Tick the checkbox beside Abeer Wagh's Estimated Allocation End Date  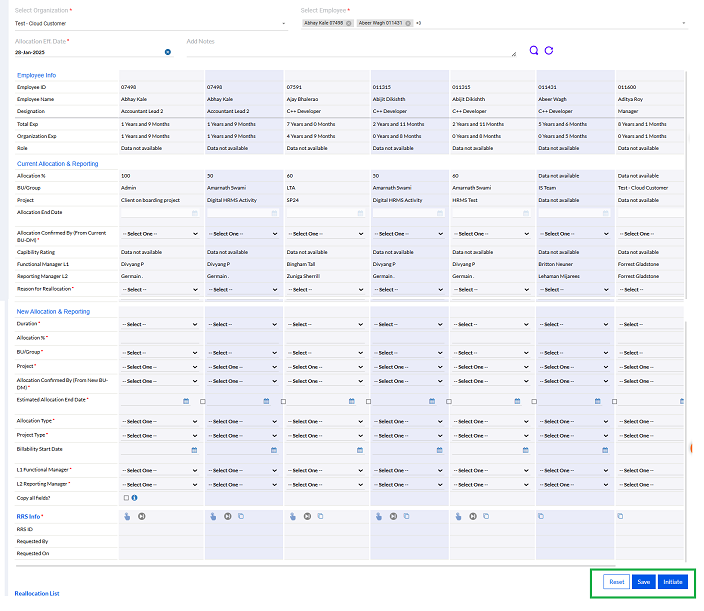pos(615,402)
